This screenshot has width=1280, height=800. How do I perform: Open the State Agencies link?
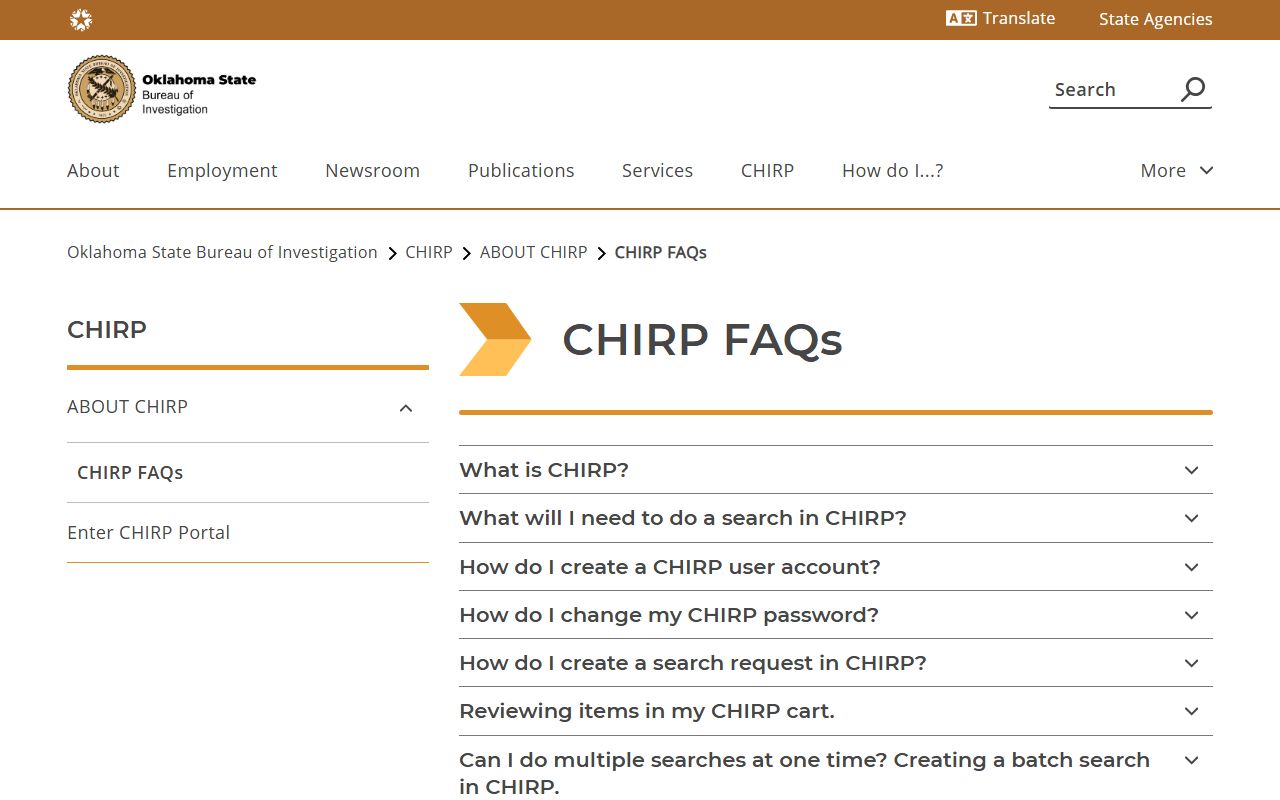coord(1155,19)
